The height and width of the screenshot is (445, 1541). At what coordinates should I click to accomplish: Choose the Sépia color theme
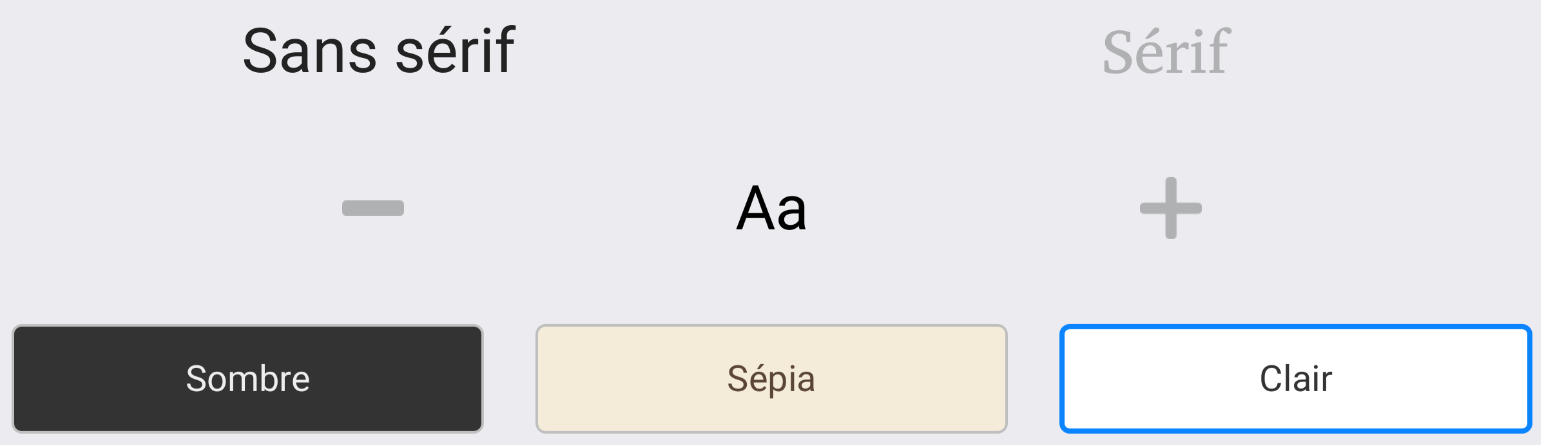pyautogui.click(x=771, y=379)
